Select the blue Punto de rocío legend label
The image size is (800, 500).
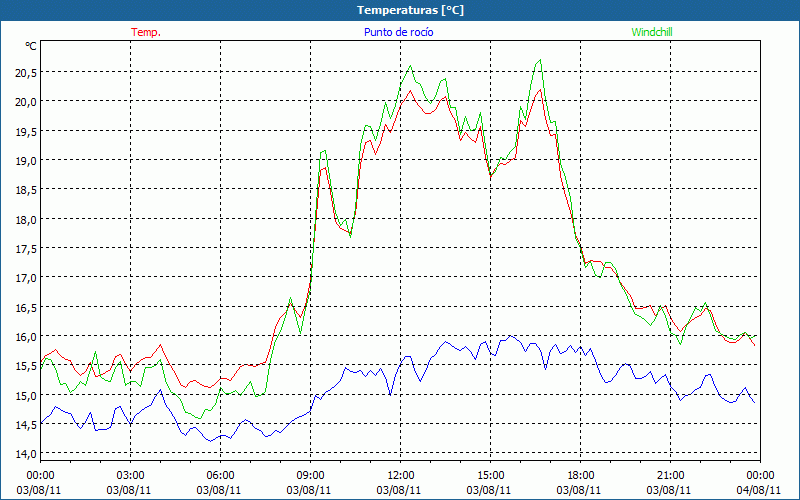pos(398,32)
